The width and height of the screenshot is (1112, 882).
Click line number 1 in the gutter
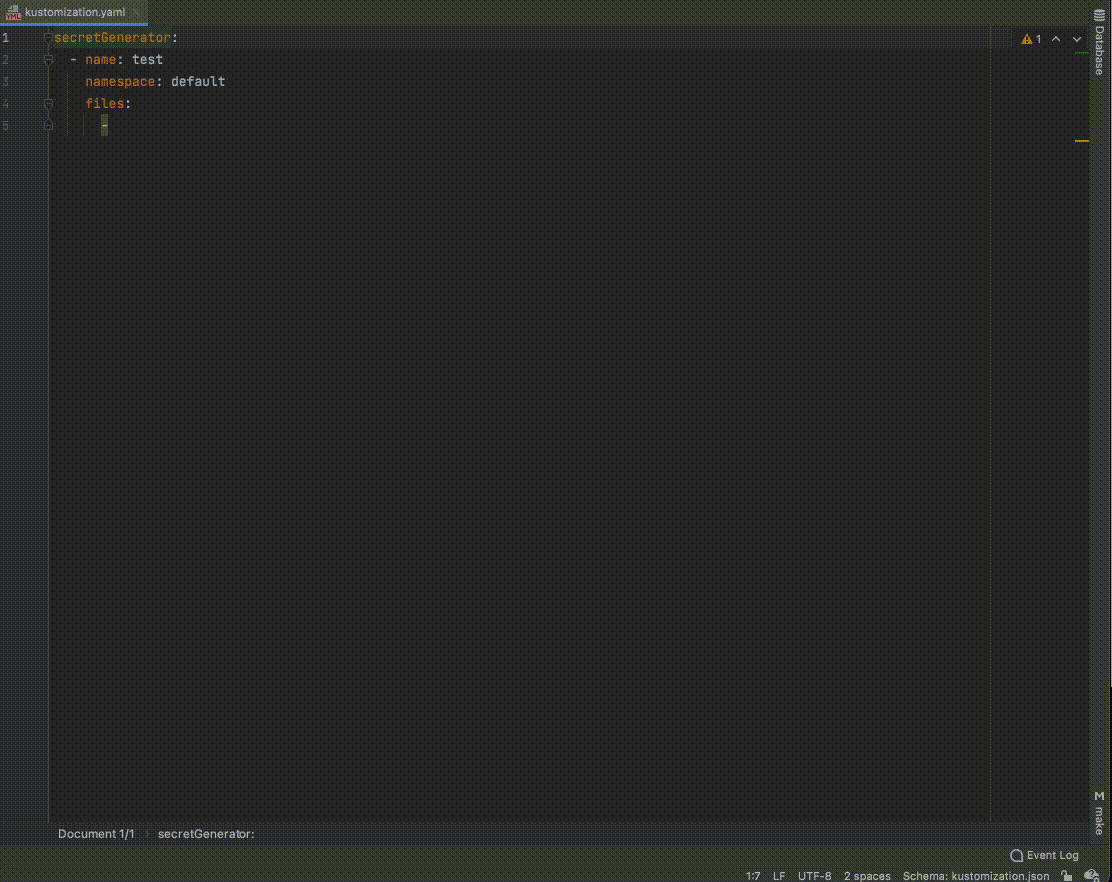6,38
